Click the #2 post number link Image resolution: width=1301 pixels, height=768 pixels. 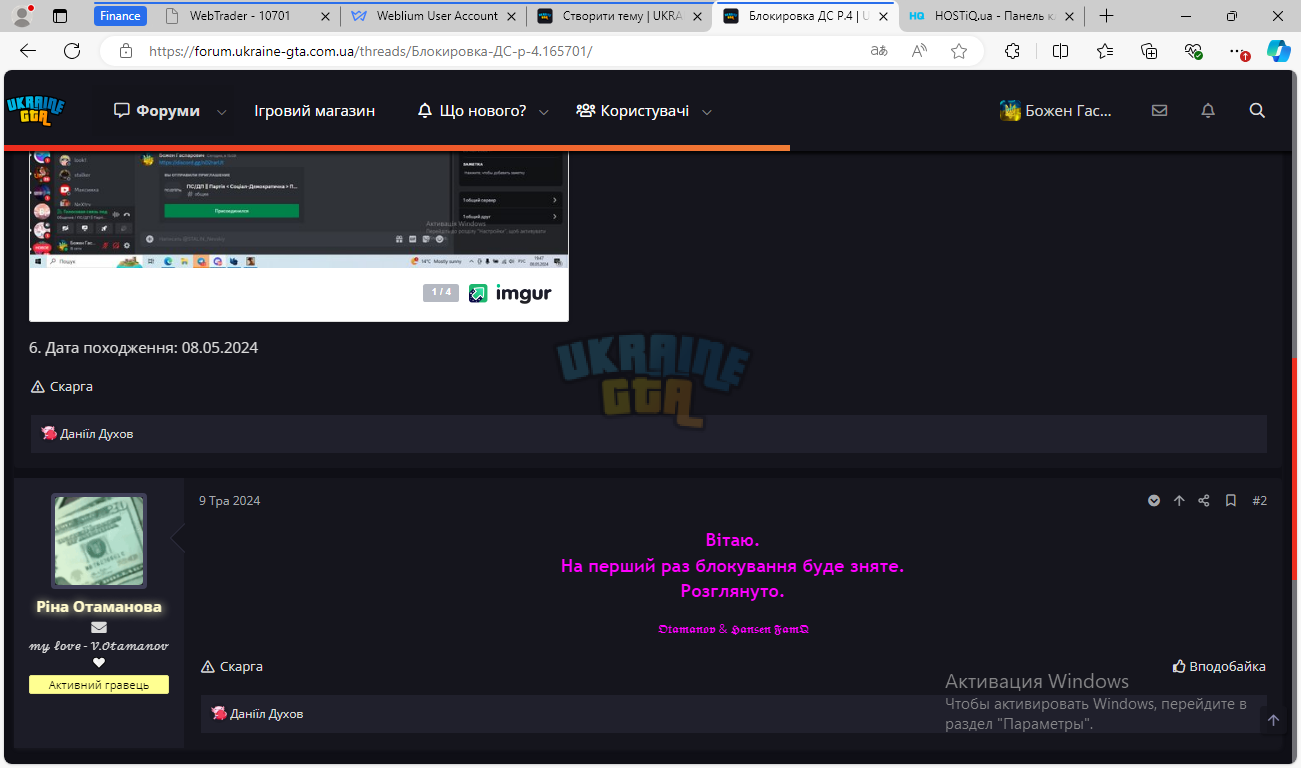click(x=1260, y=500)
